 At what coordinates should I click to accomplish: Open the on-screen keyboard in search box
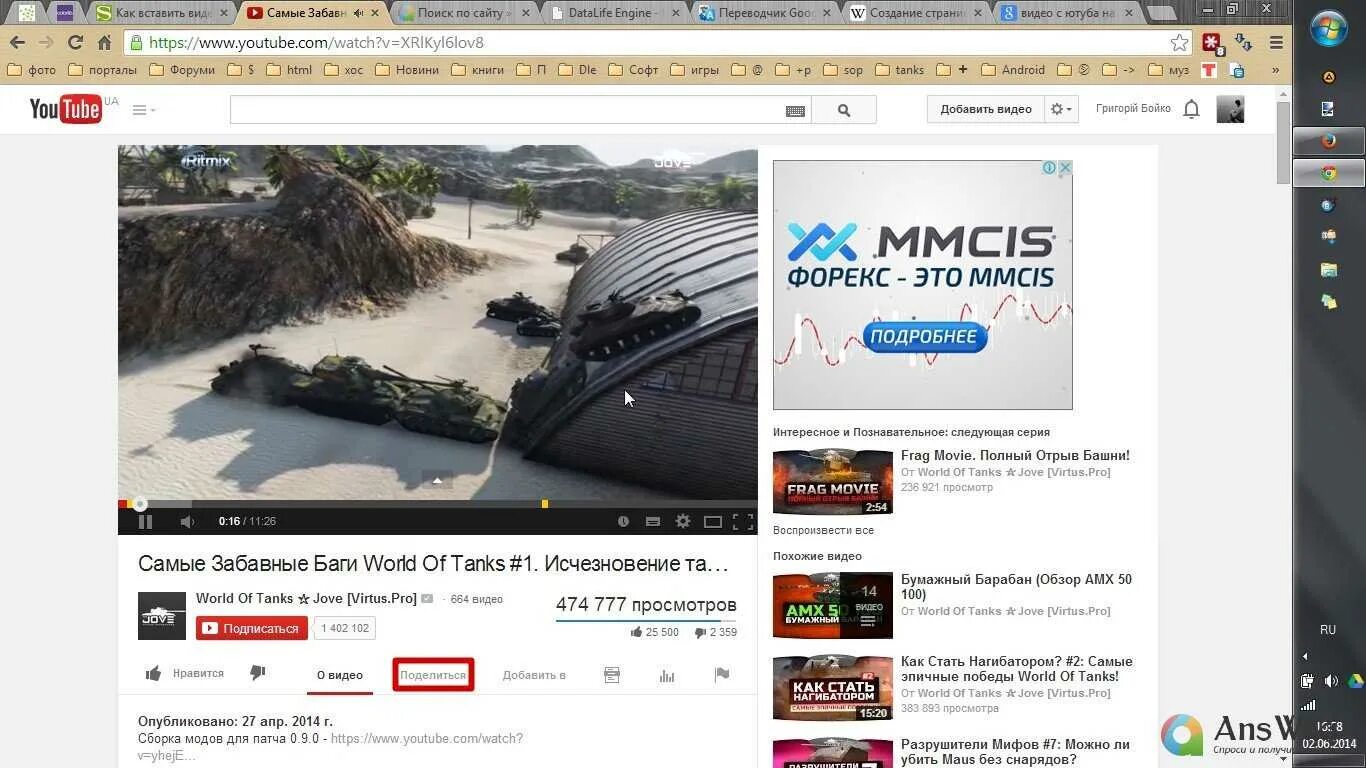pos(795,111)
